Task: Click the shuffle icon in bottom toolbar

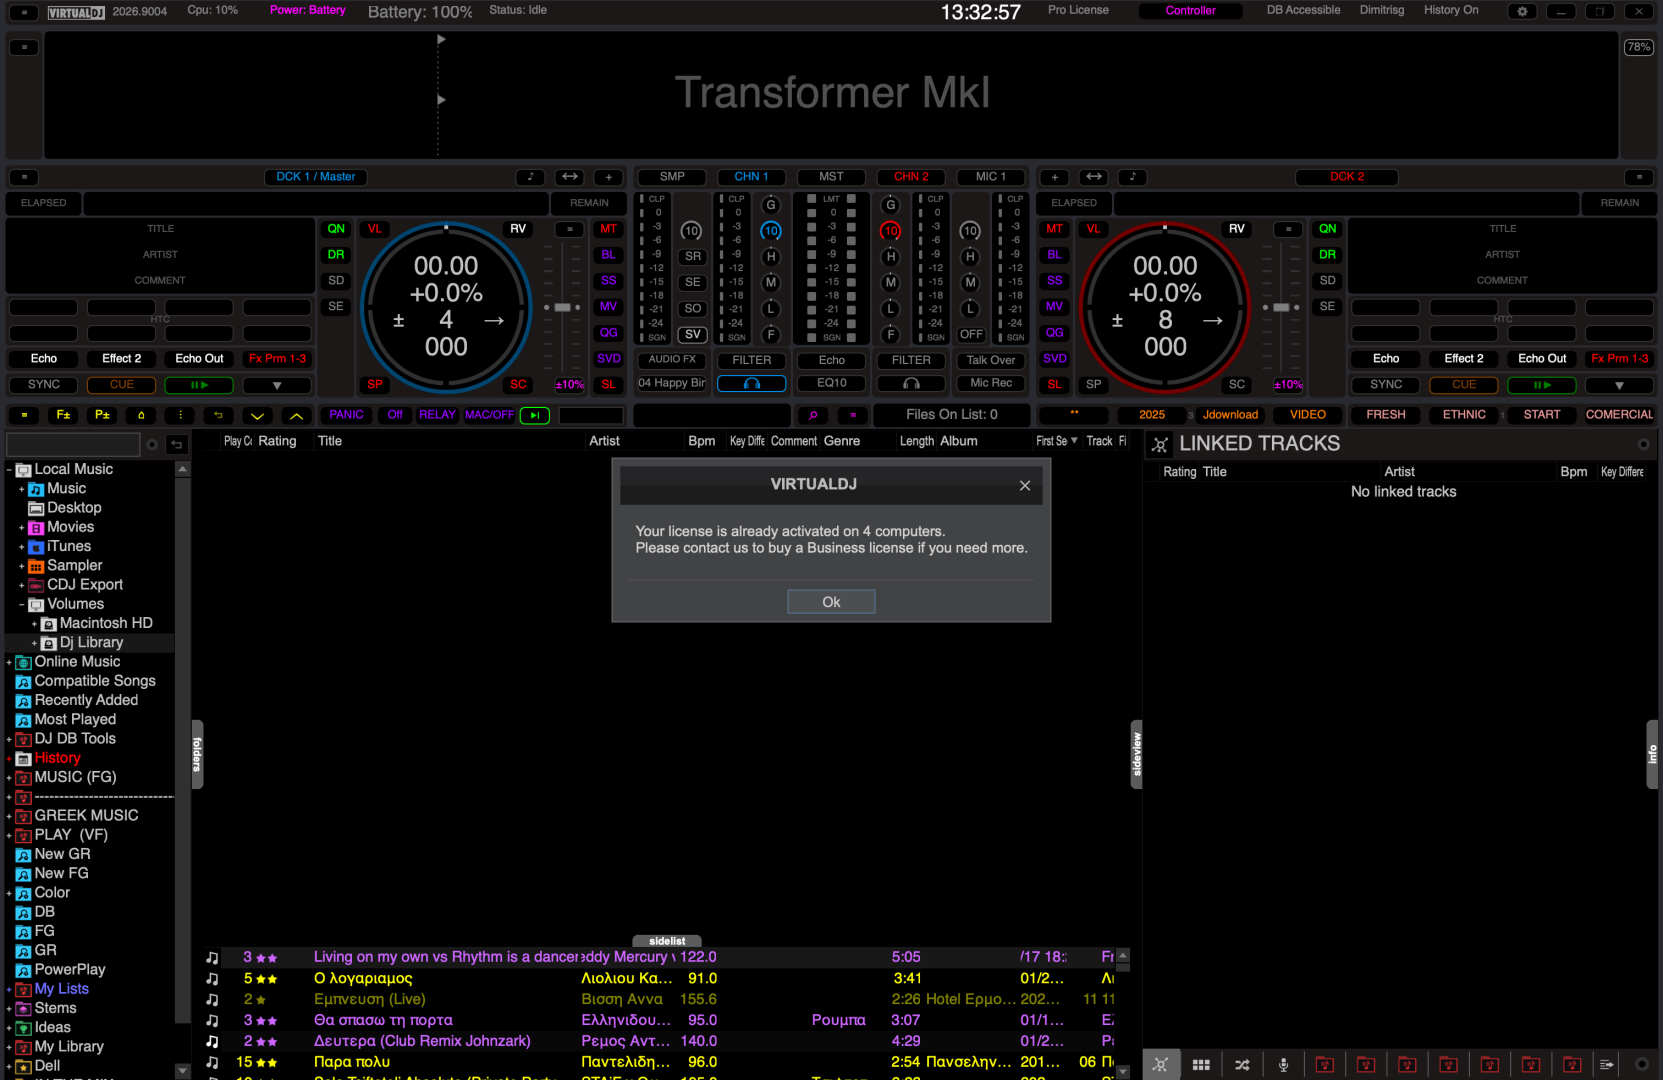Action: coord(1242,1065)
